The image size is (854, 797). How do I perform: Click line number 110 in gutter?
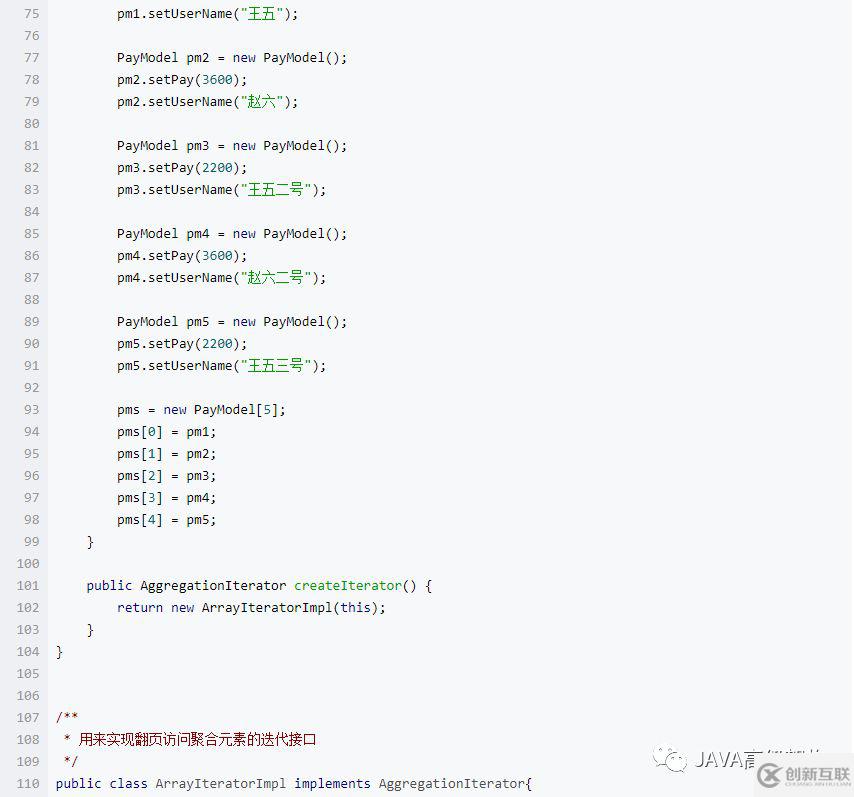click(28, 784)
